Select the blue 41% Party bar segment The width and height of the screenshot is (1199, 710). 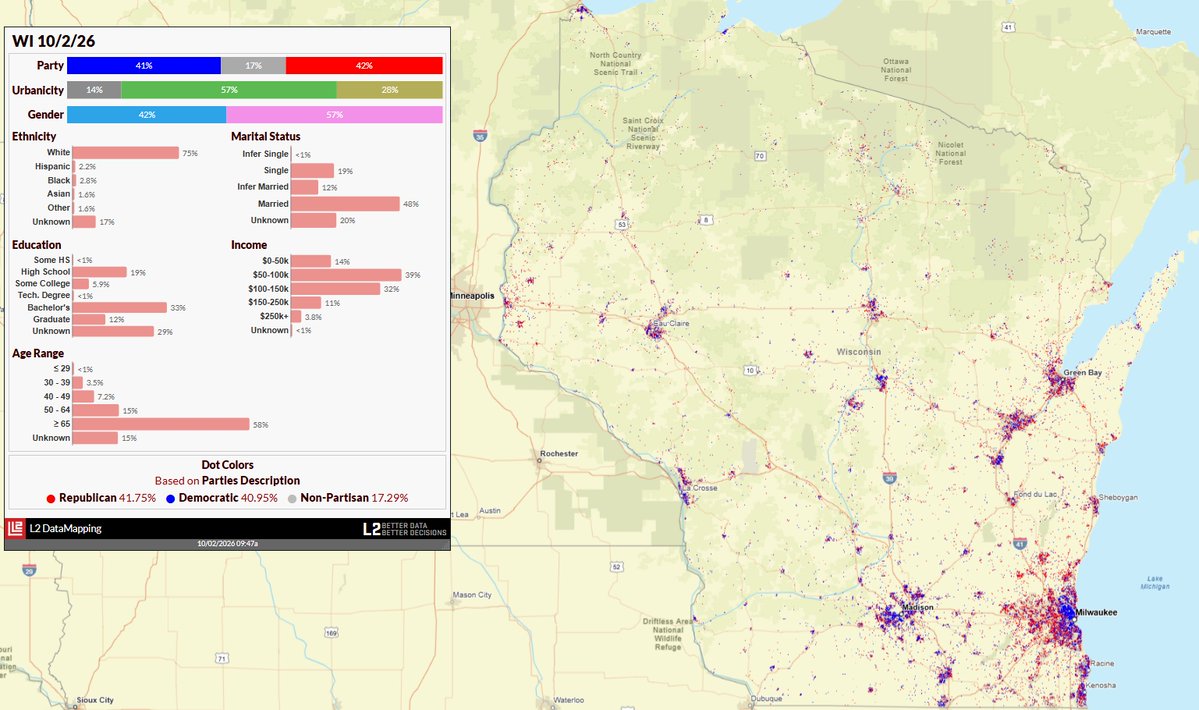144,66
